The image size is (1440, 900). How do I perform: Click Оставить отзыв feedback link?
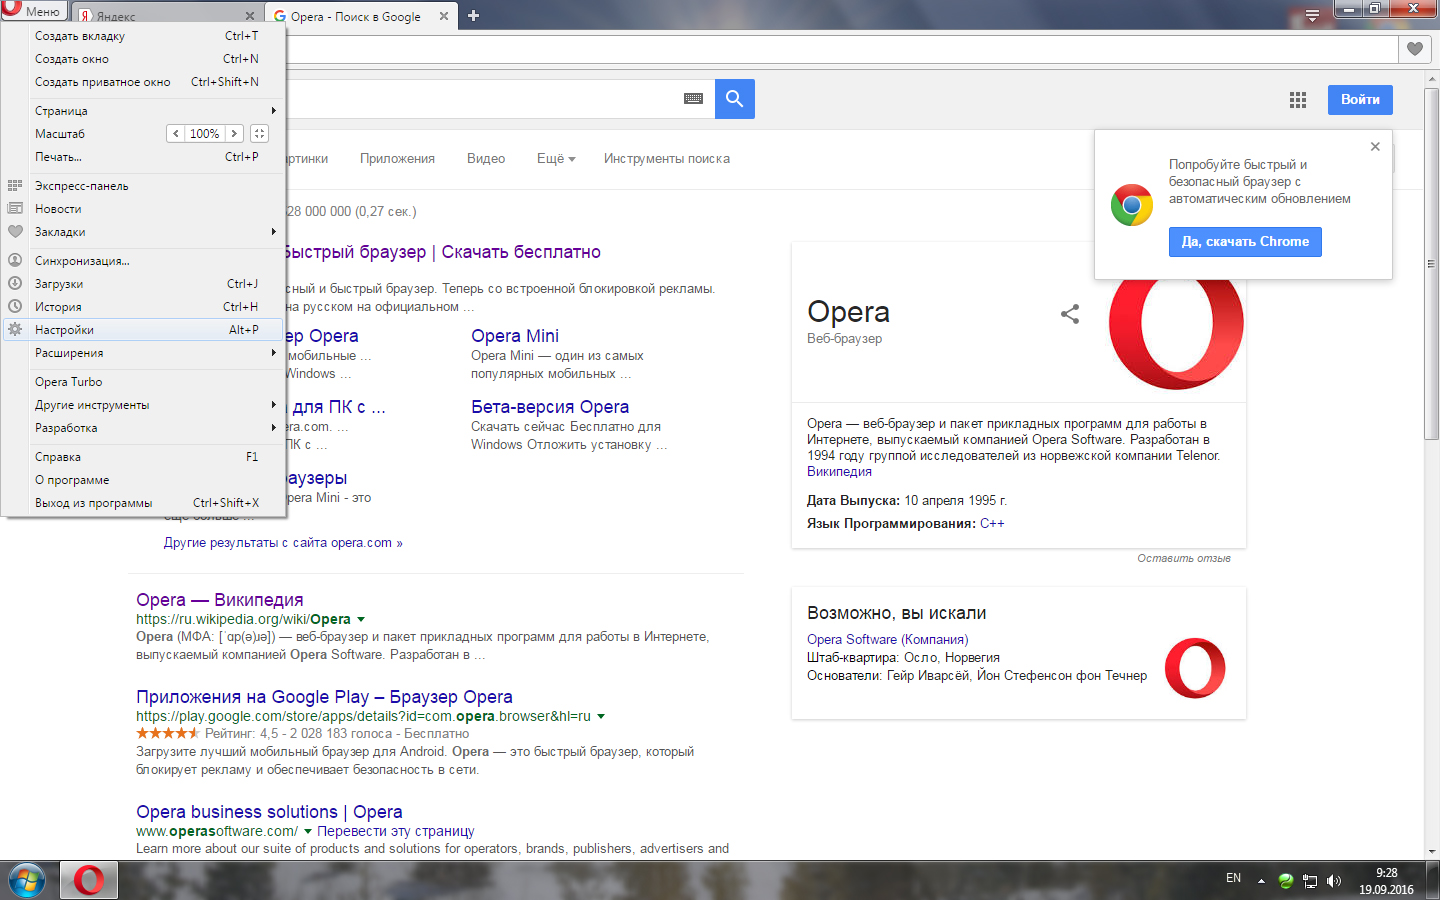tap(1184, 558)
